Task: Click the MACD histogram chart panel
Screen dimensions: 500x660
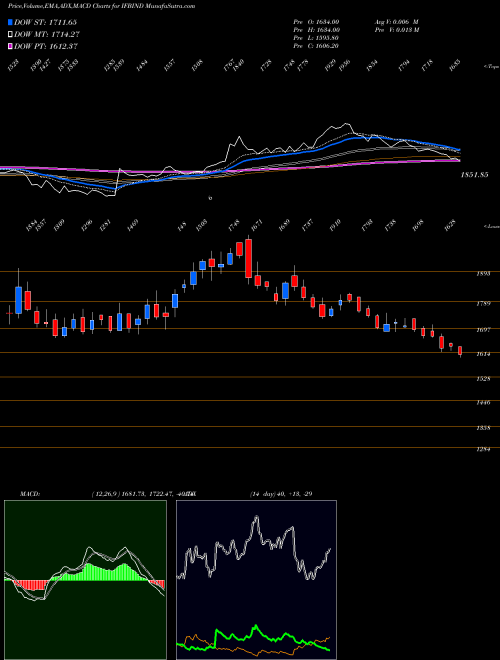Action: tap(85, 580)
